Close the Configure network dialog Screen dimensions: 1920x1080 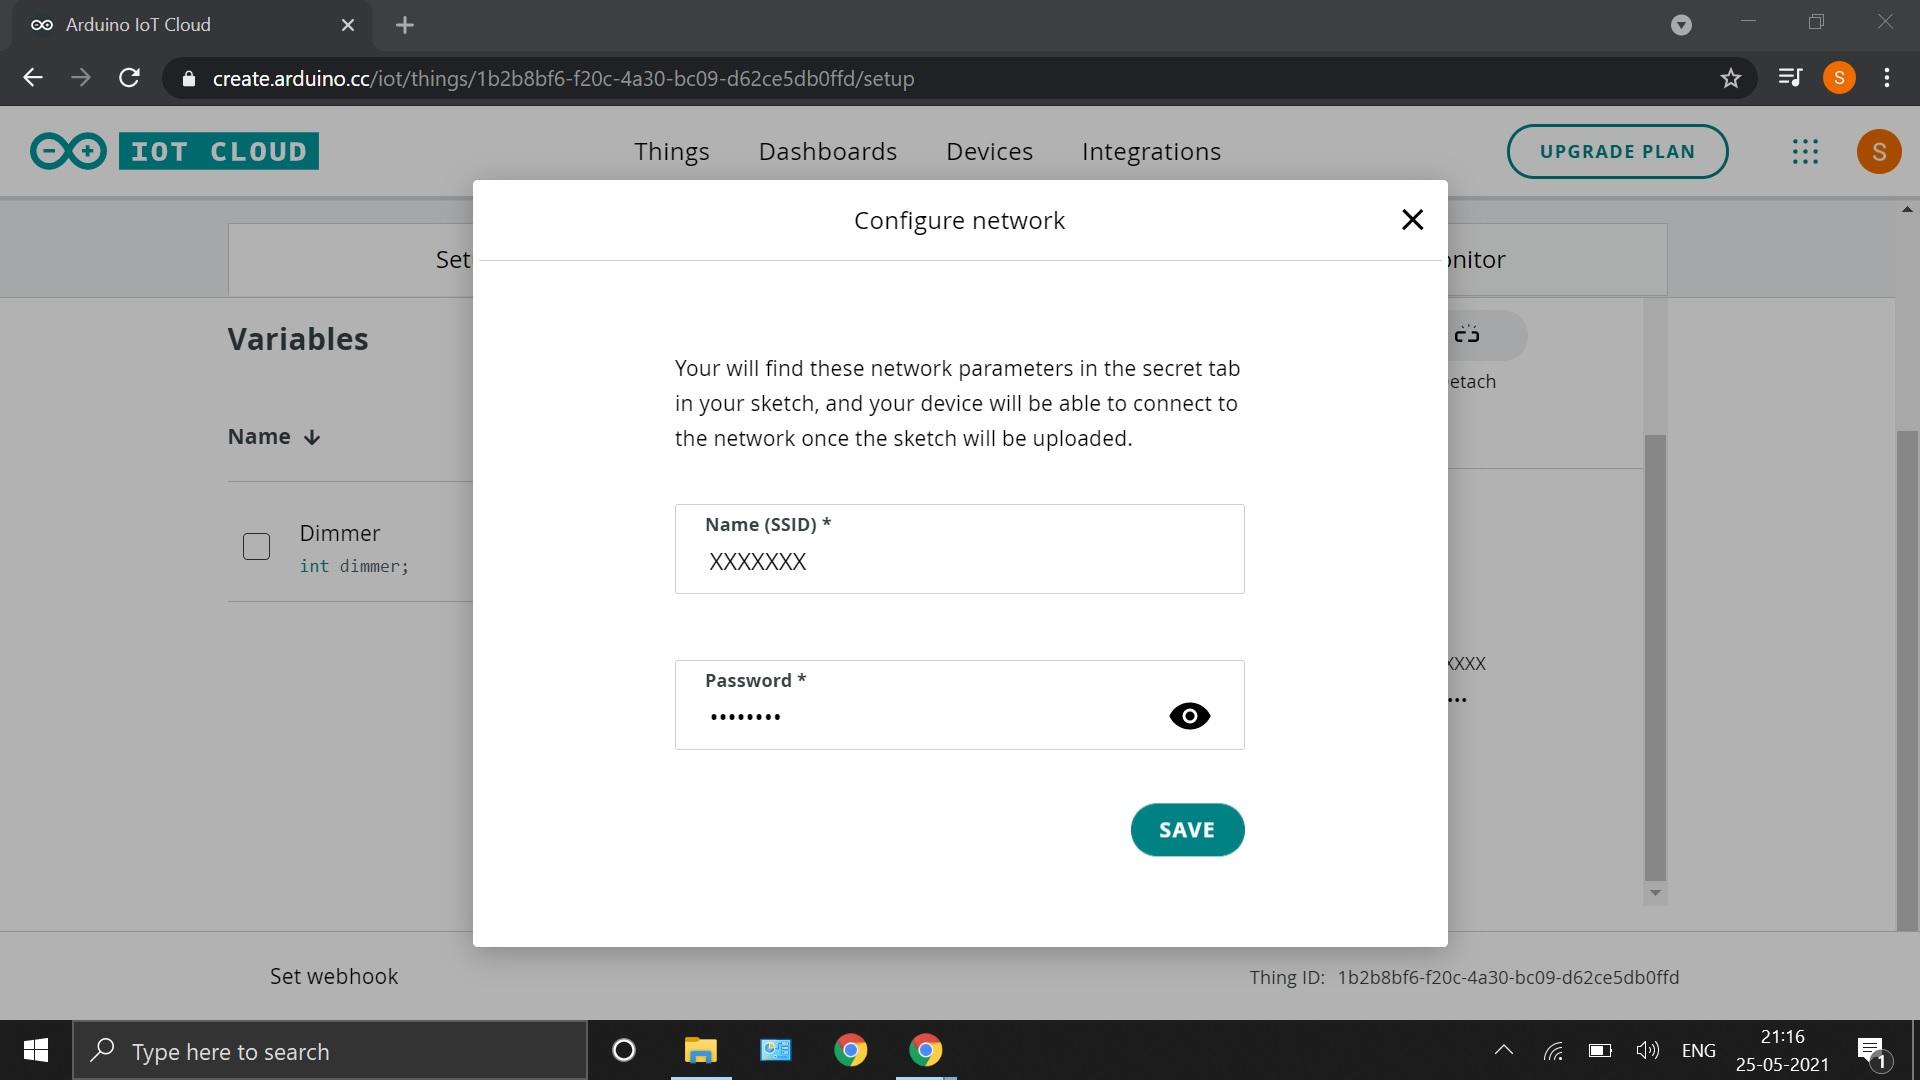click(1412, 220)
